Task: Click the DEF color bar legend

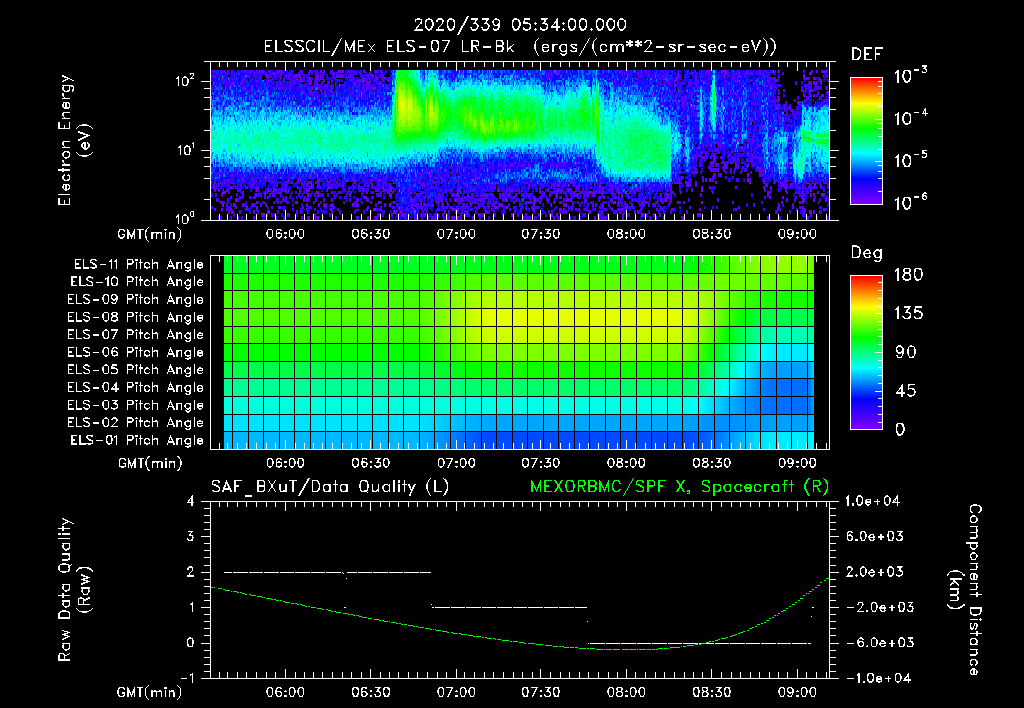Action: pos(866,140)
